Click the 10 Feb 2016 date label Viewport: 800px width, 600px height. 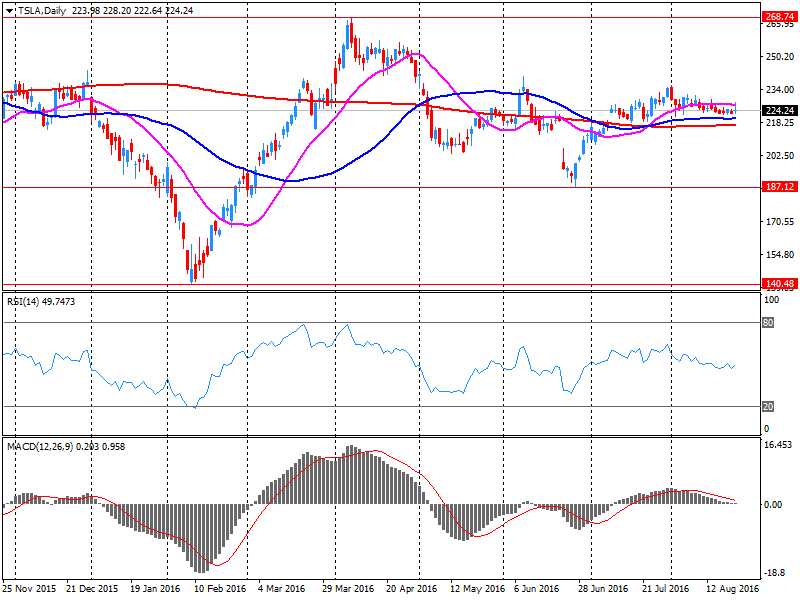(x=220, y=588)
